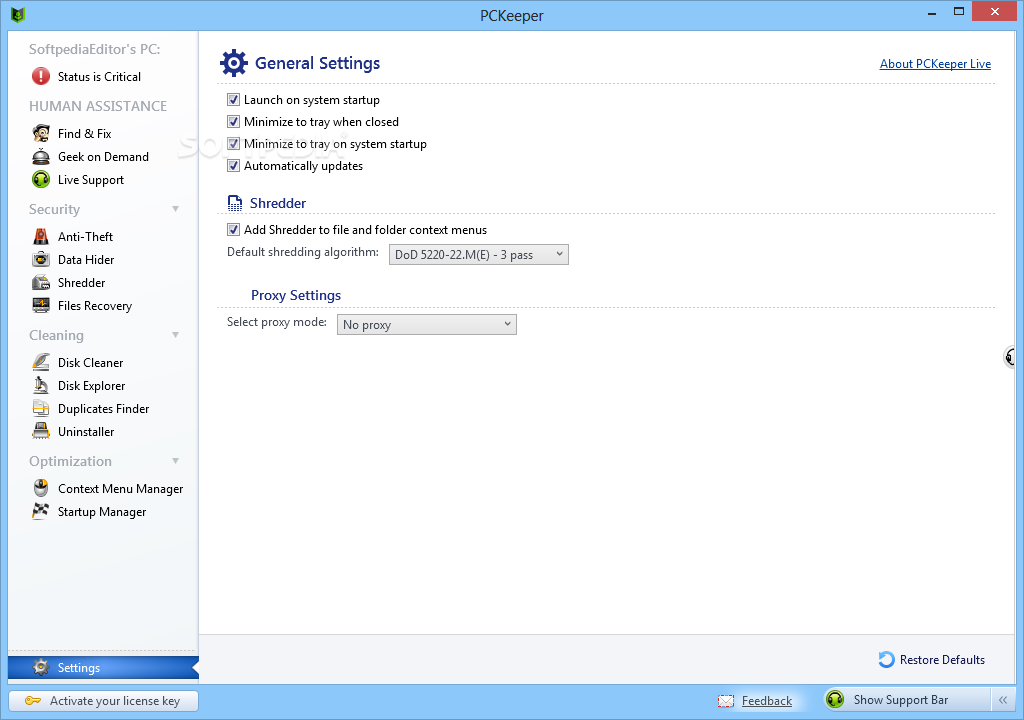Viewport: 1024px width, 720px height.
Task: Collapse the Cleaning section arrow
Action: 175,335
